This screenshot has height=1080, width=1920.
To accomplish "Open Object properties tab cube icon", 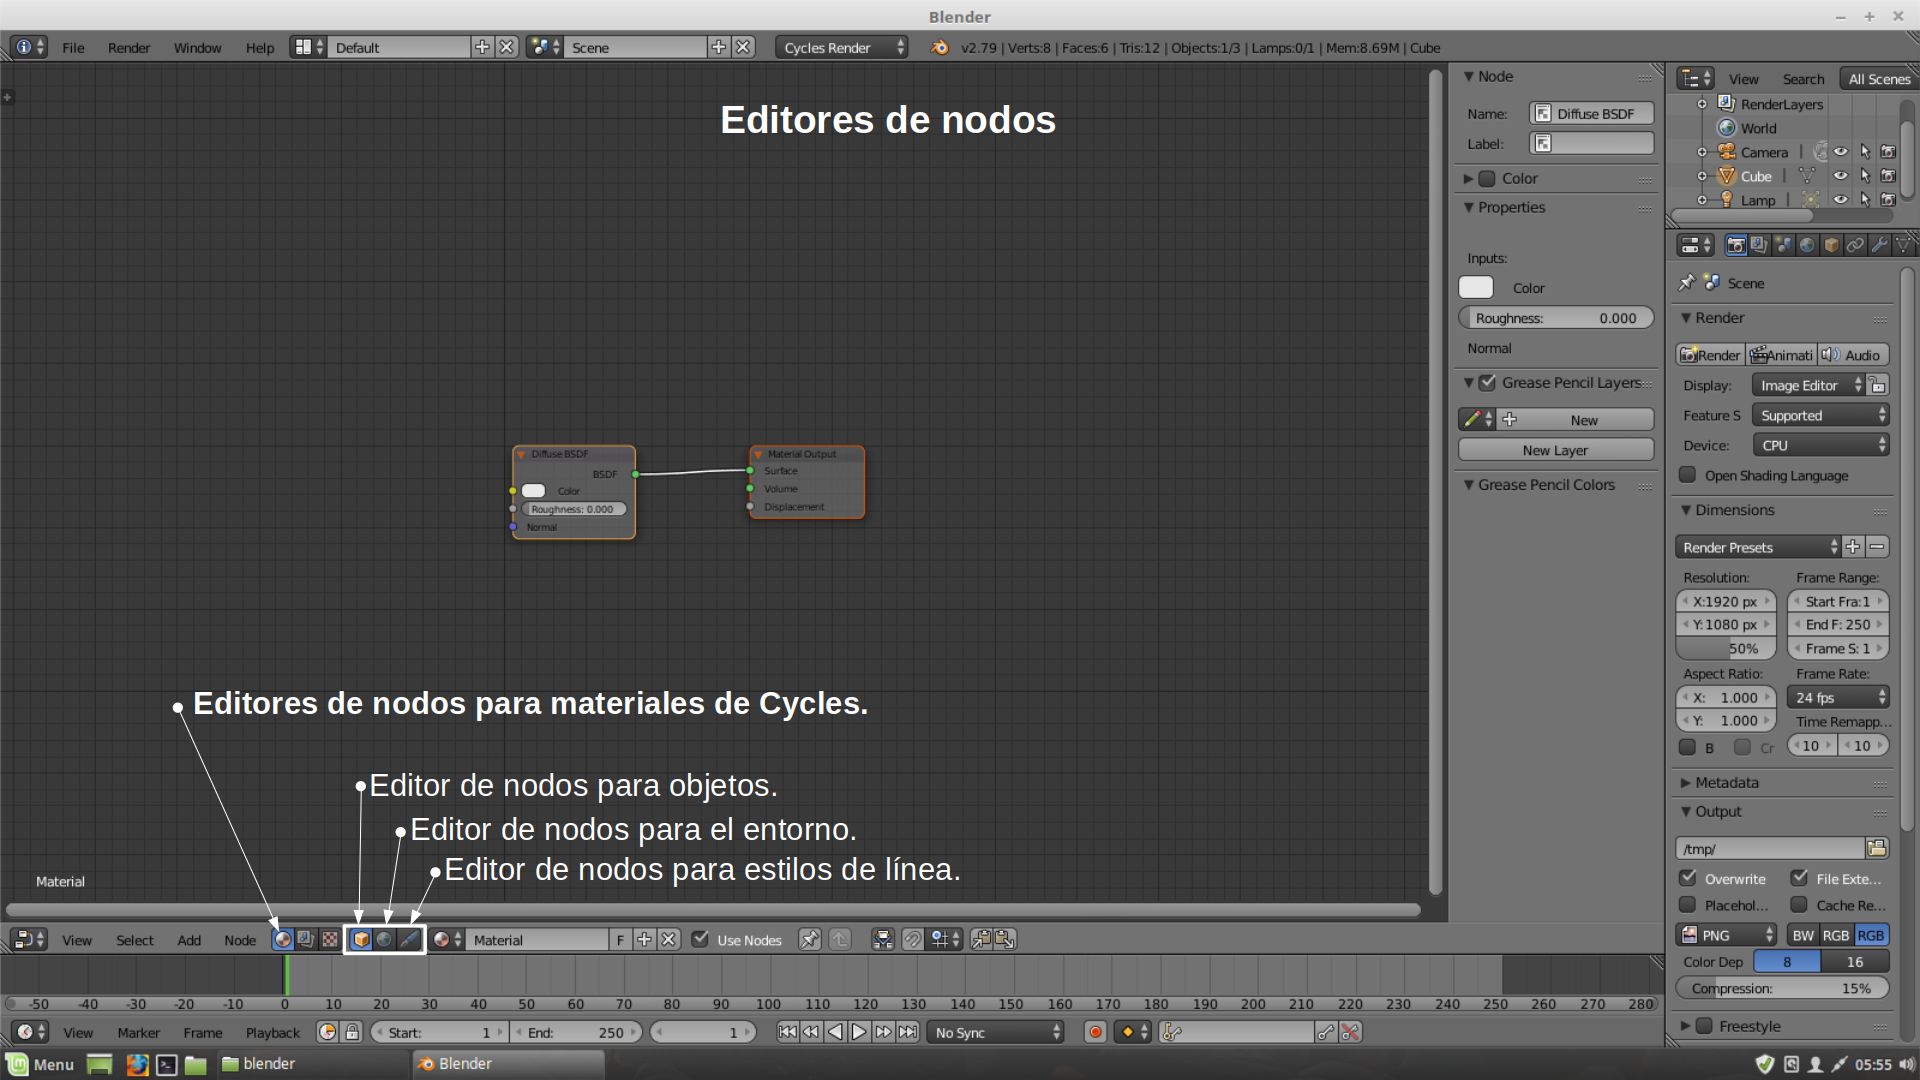I will 1831,245.
